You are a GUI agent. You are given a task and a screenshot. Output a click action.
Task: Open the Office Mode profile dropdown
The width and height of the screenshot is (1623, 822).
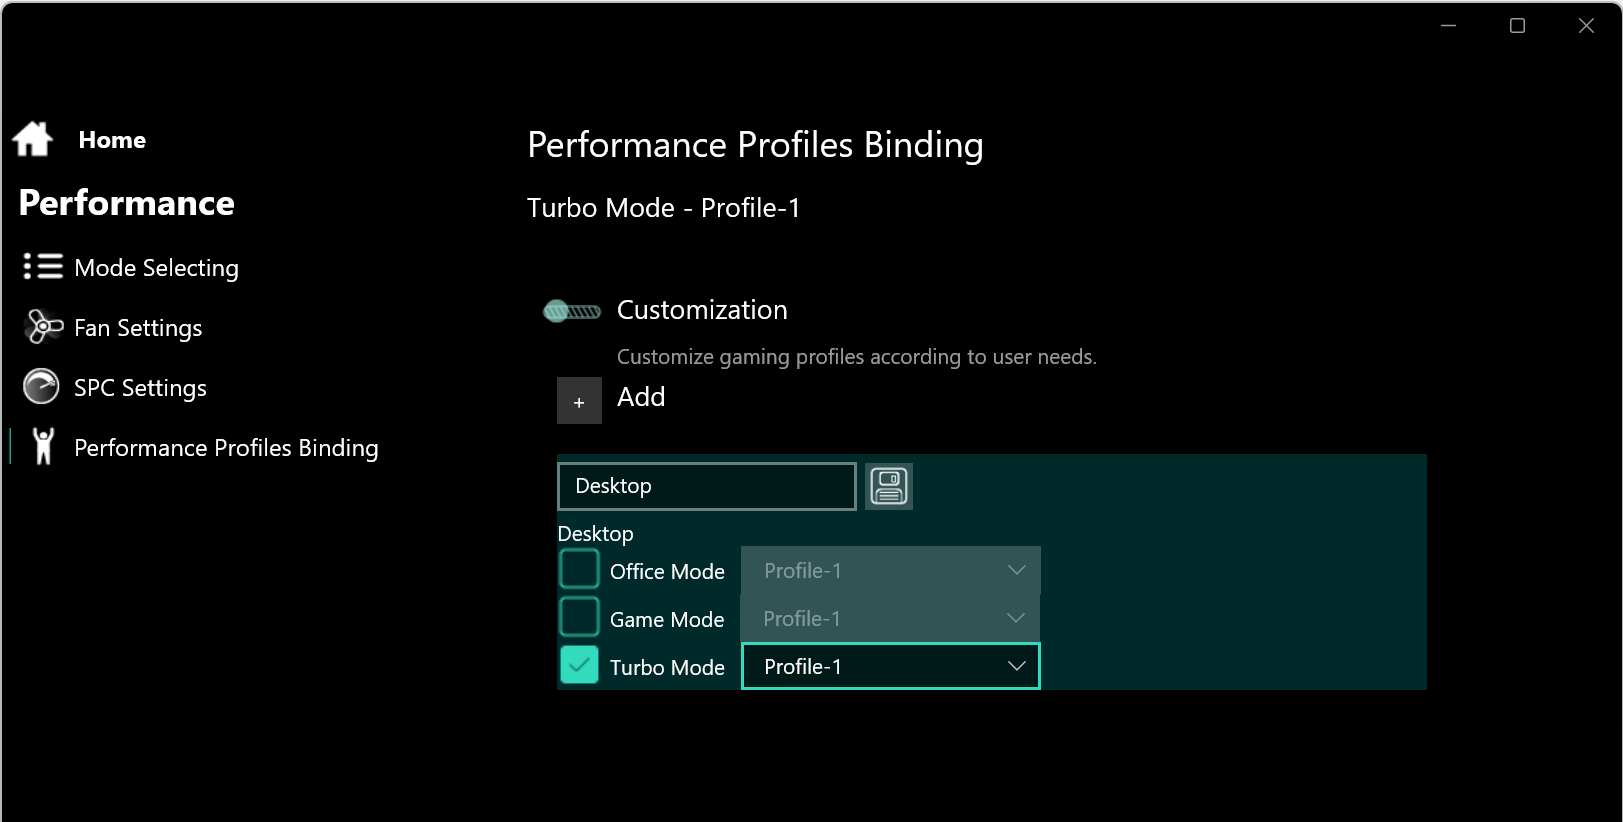(890, 570)
